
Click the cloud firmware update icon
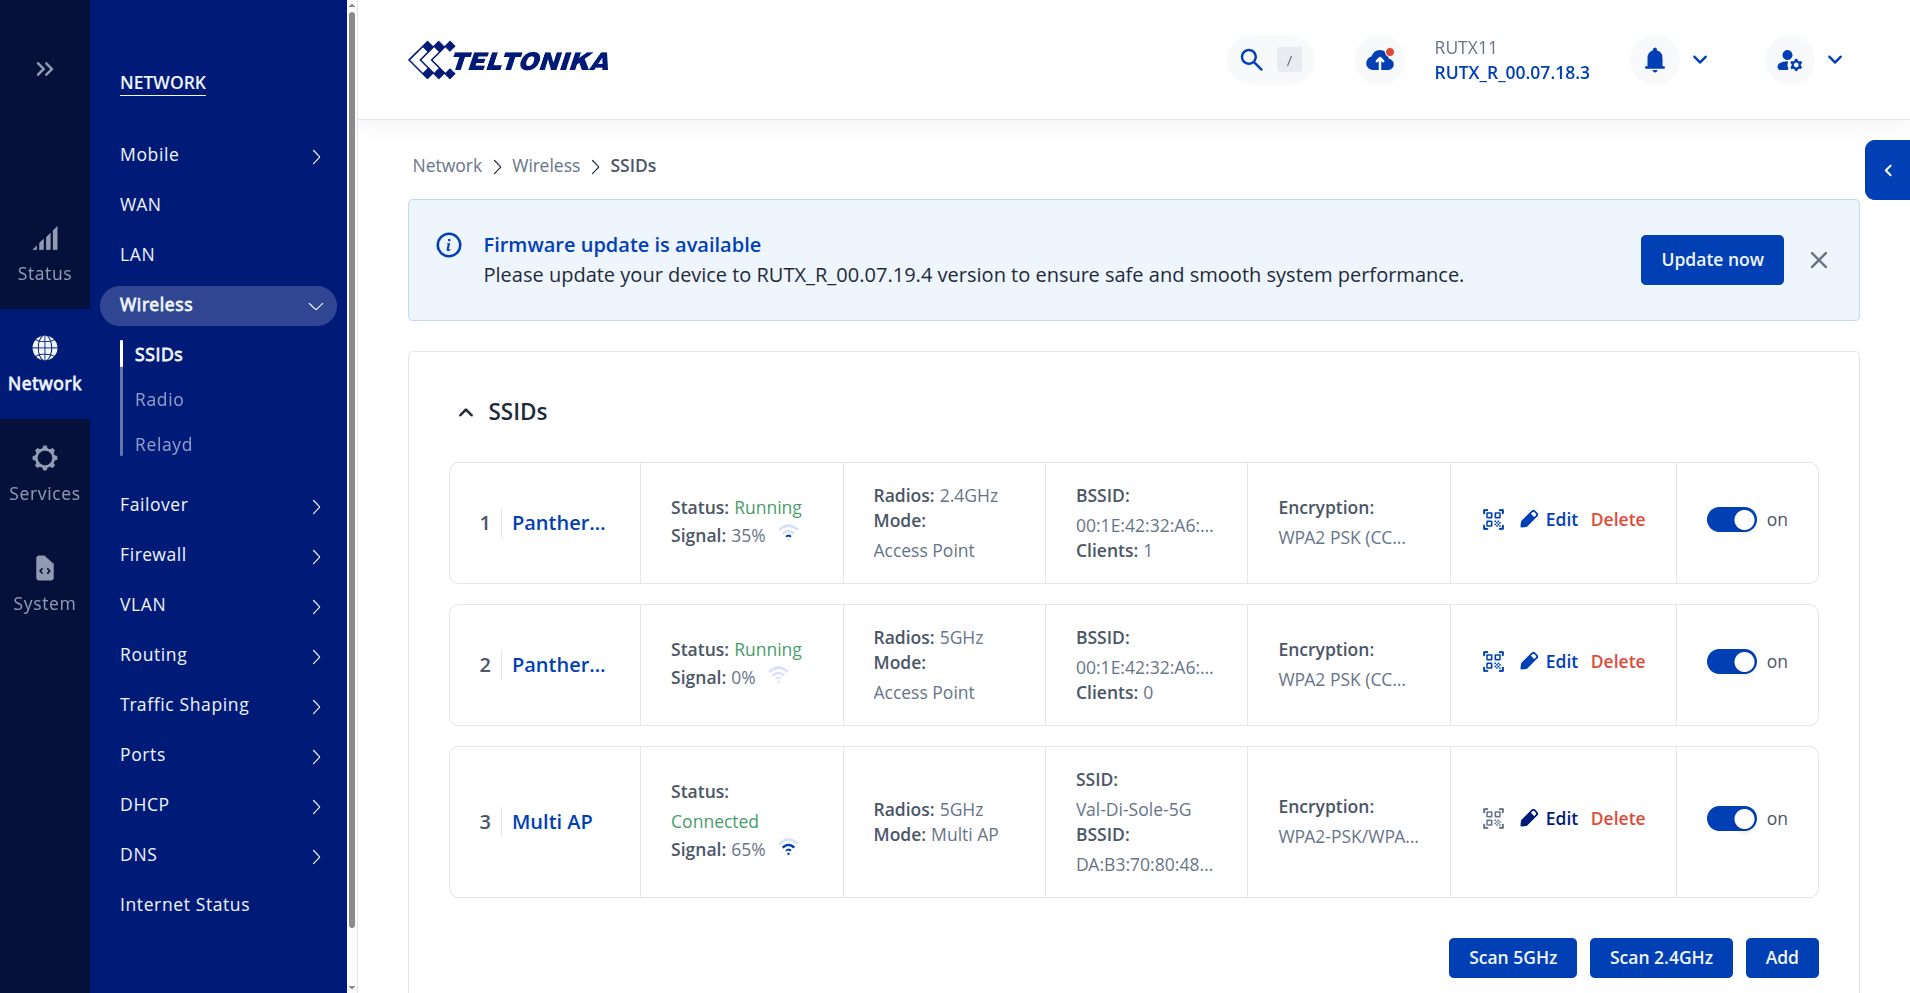coord(1380,60)
